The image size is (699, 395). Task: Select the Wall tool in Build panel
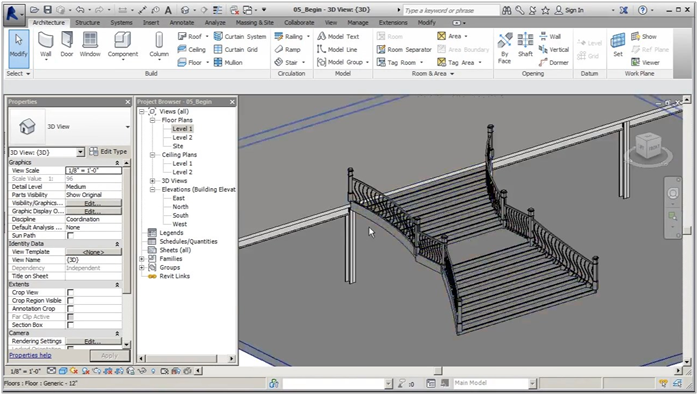pos(45,45)
